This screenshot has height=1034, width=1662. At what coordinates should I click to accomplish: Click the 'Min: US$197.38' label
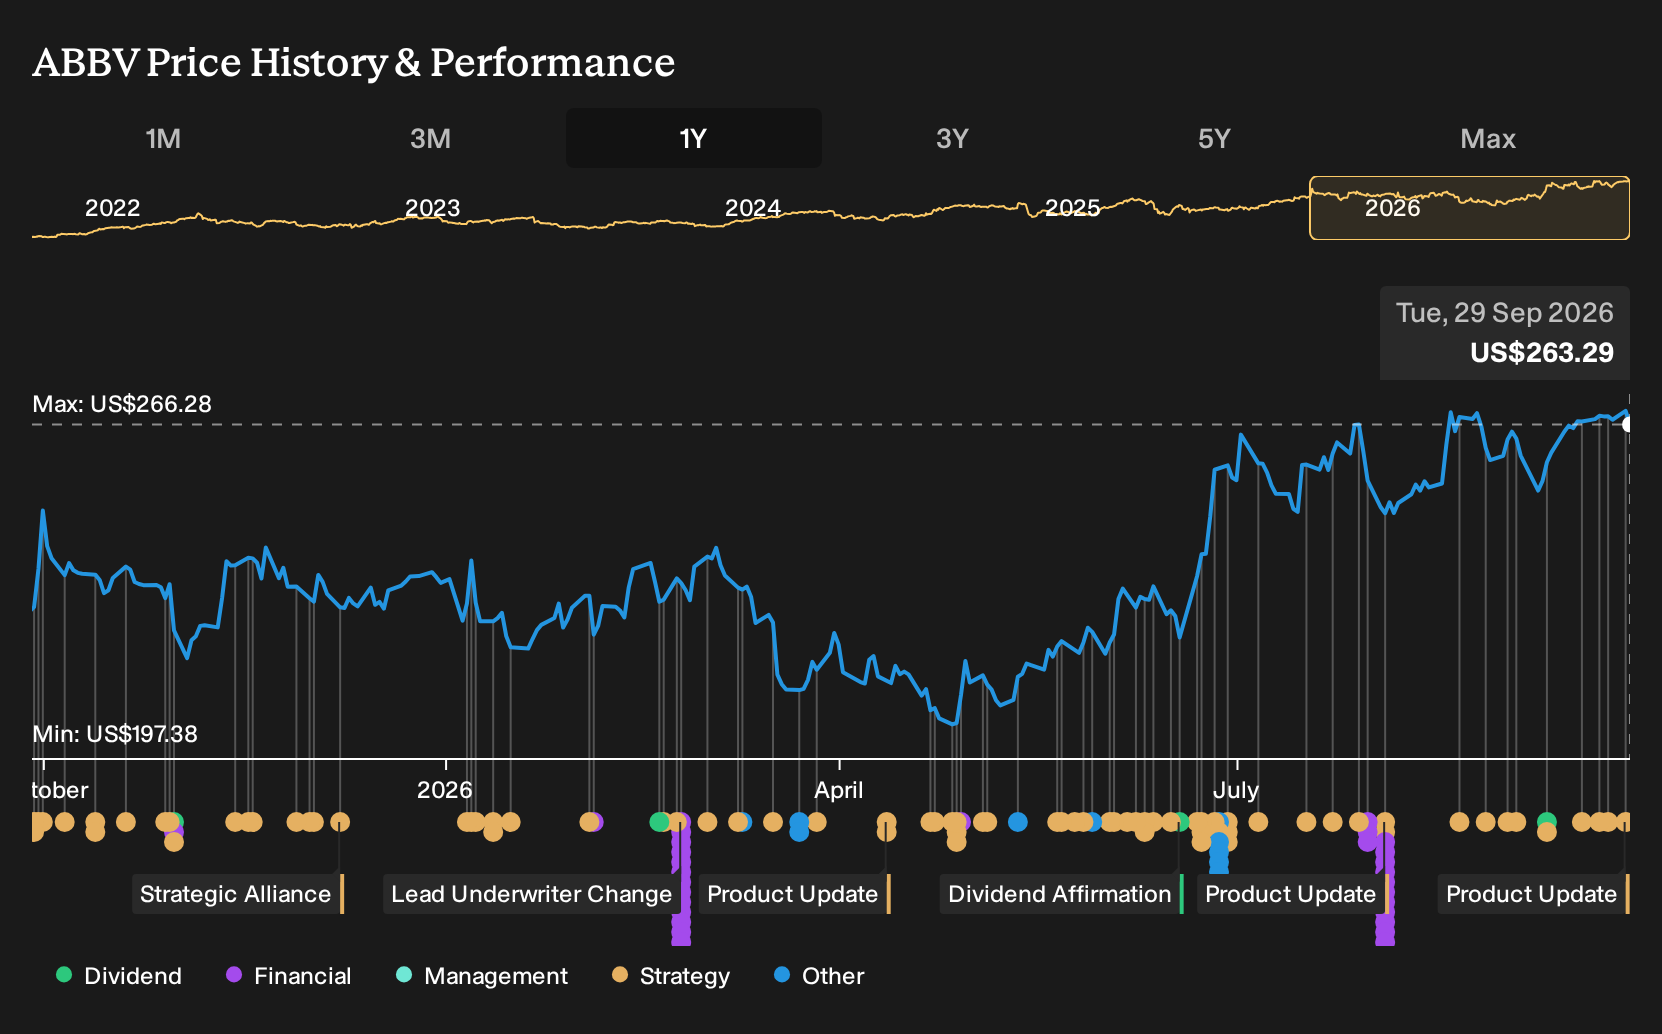point(115,734)
